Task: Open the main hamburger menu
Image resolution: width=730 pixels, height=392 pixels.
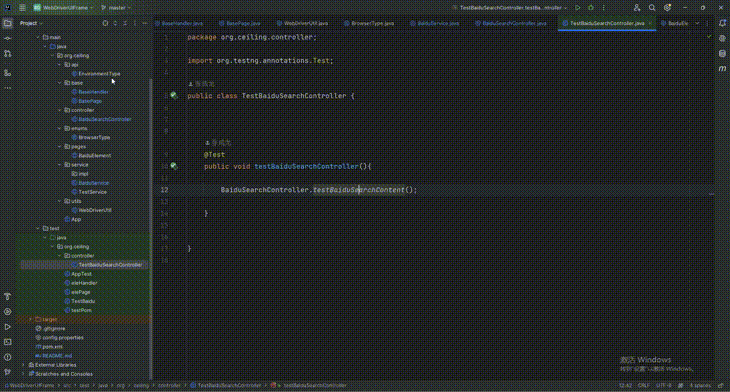Action: coord(22,8)
